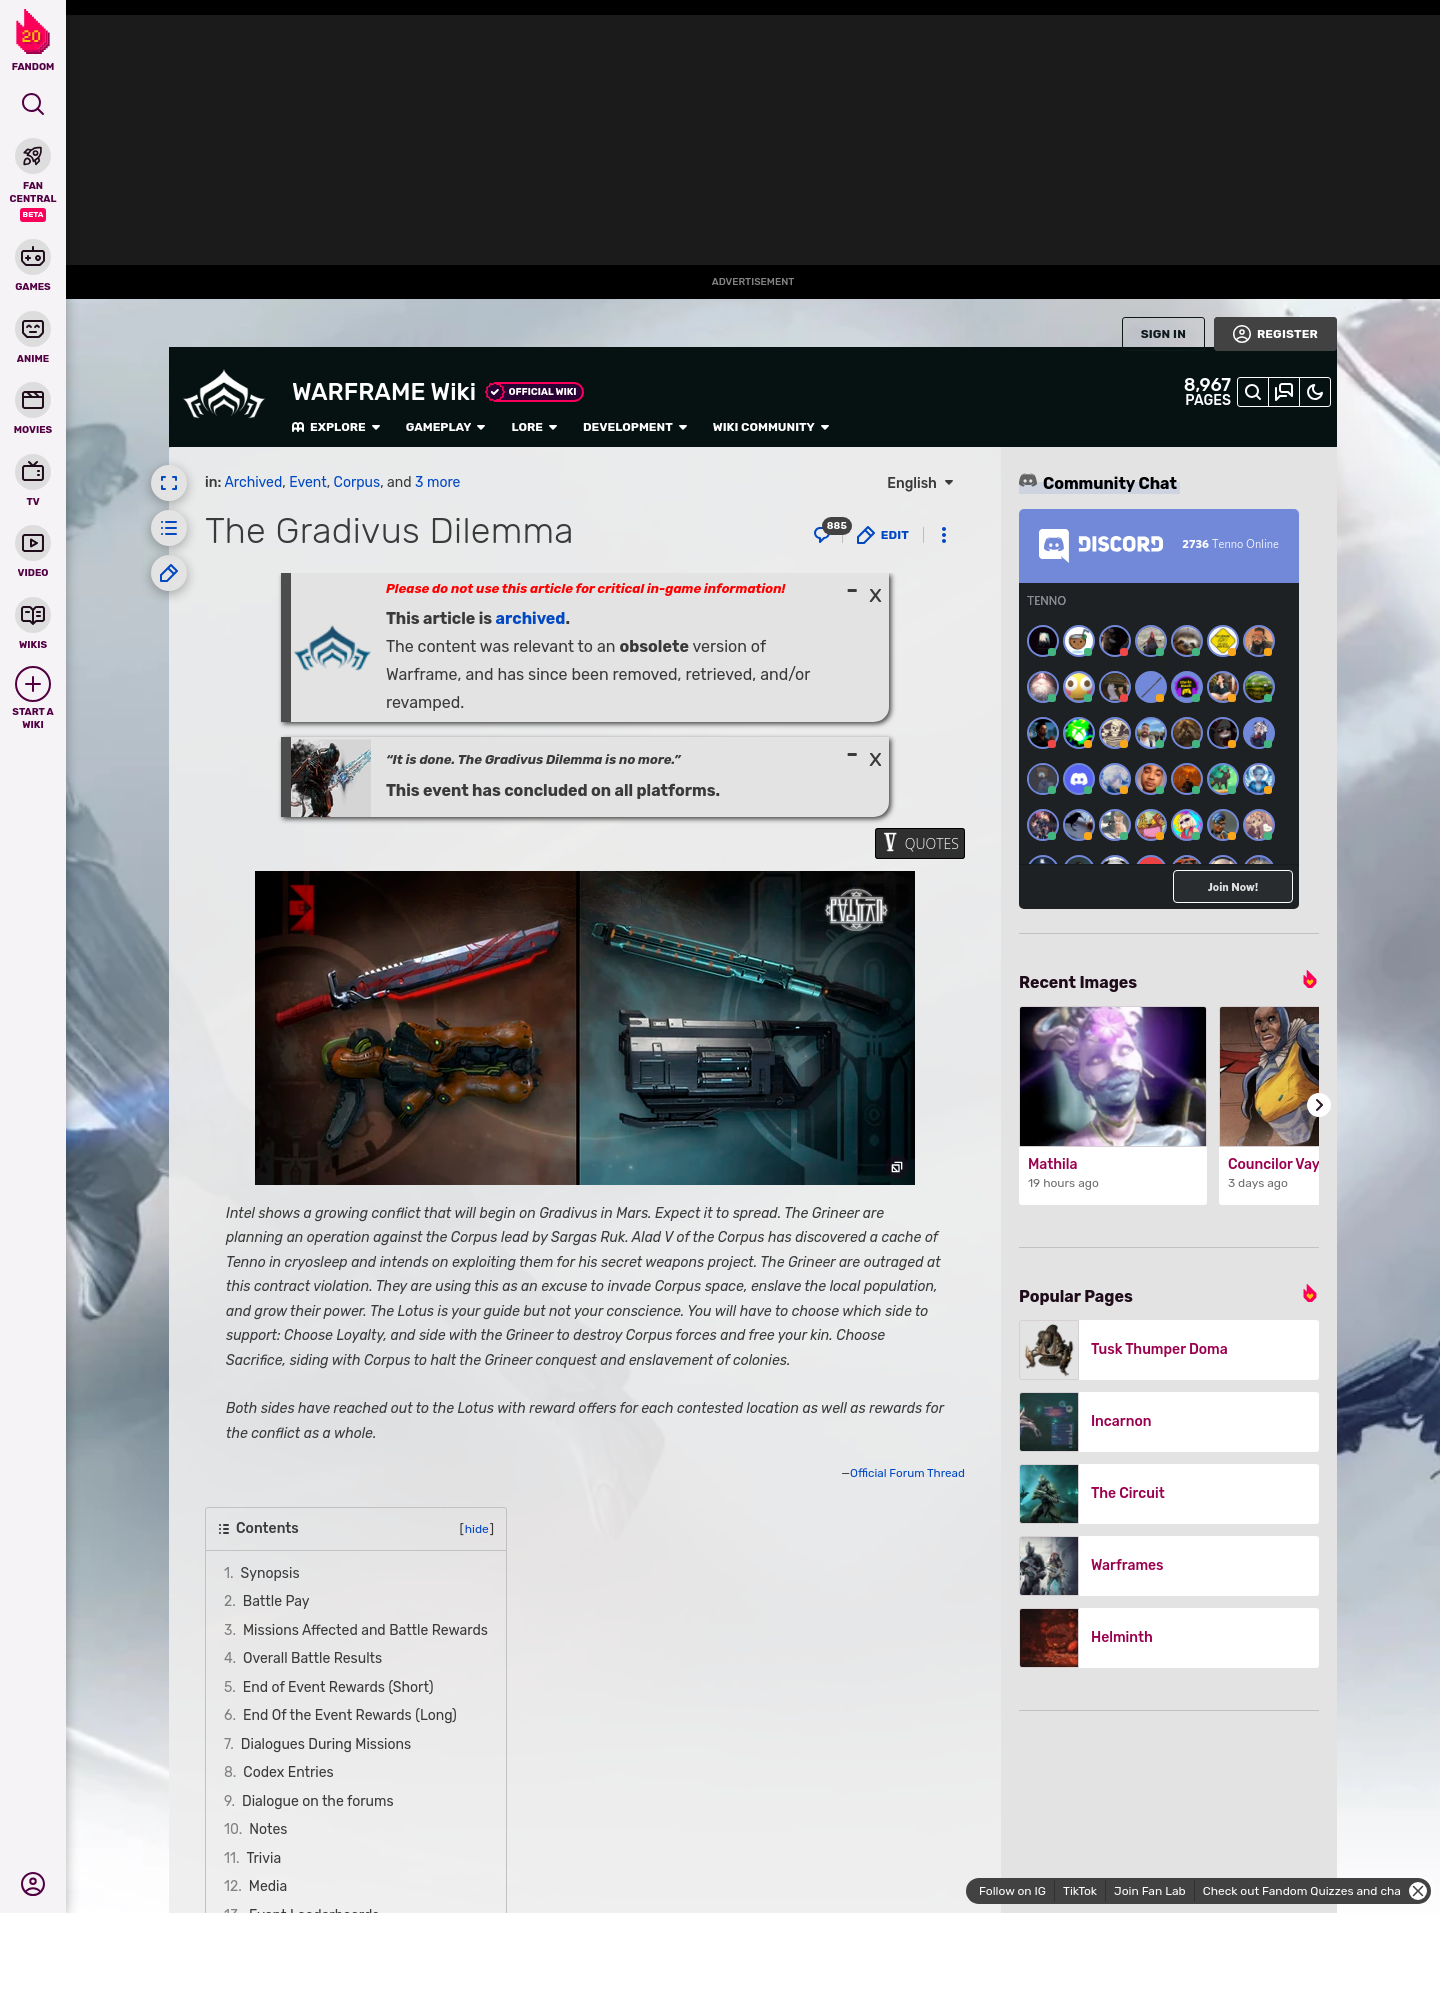Open the Official Forum Thread link

(907, 1473)
